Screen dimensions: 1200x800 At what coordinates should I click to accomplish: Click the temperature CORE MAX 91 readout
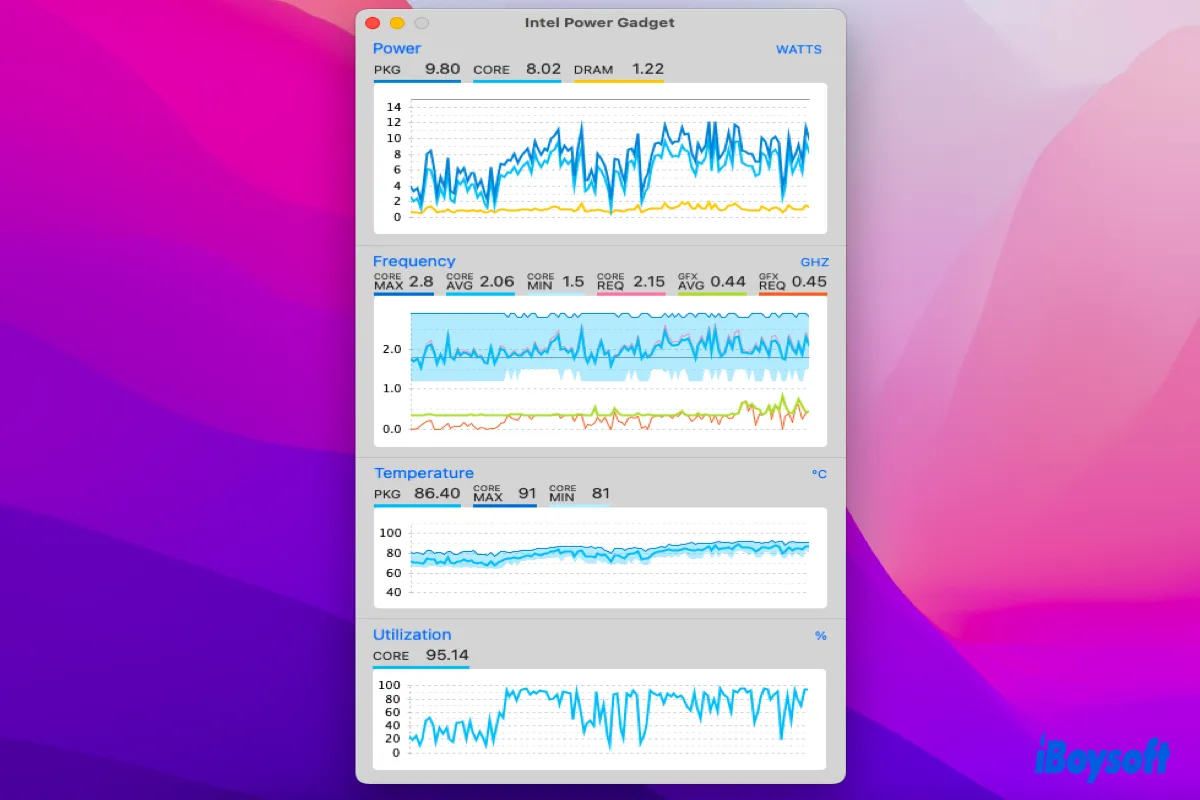[x=505, y=493]
